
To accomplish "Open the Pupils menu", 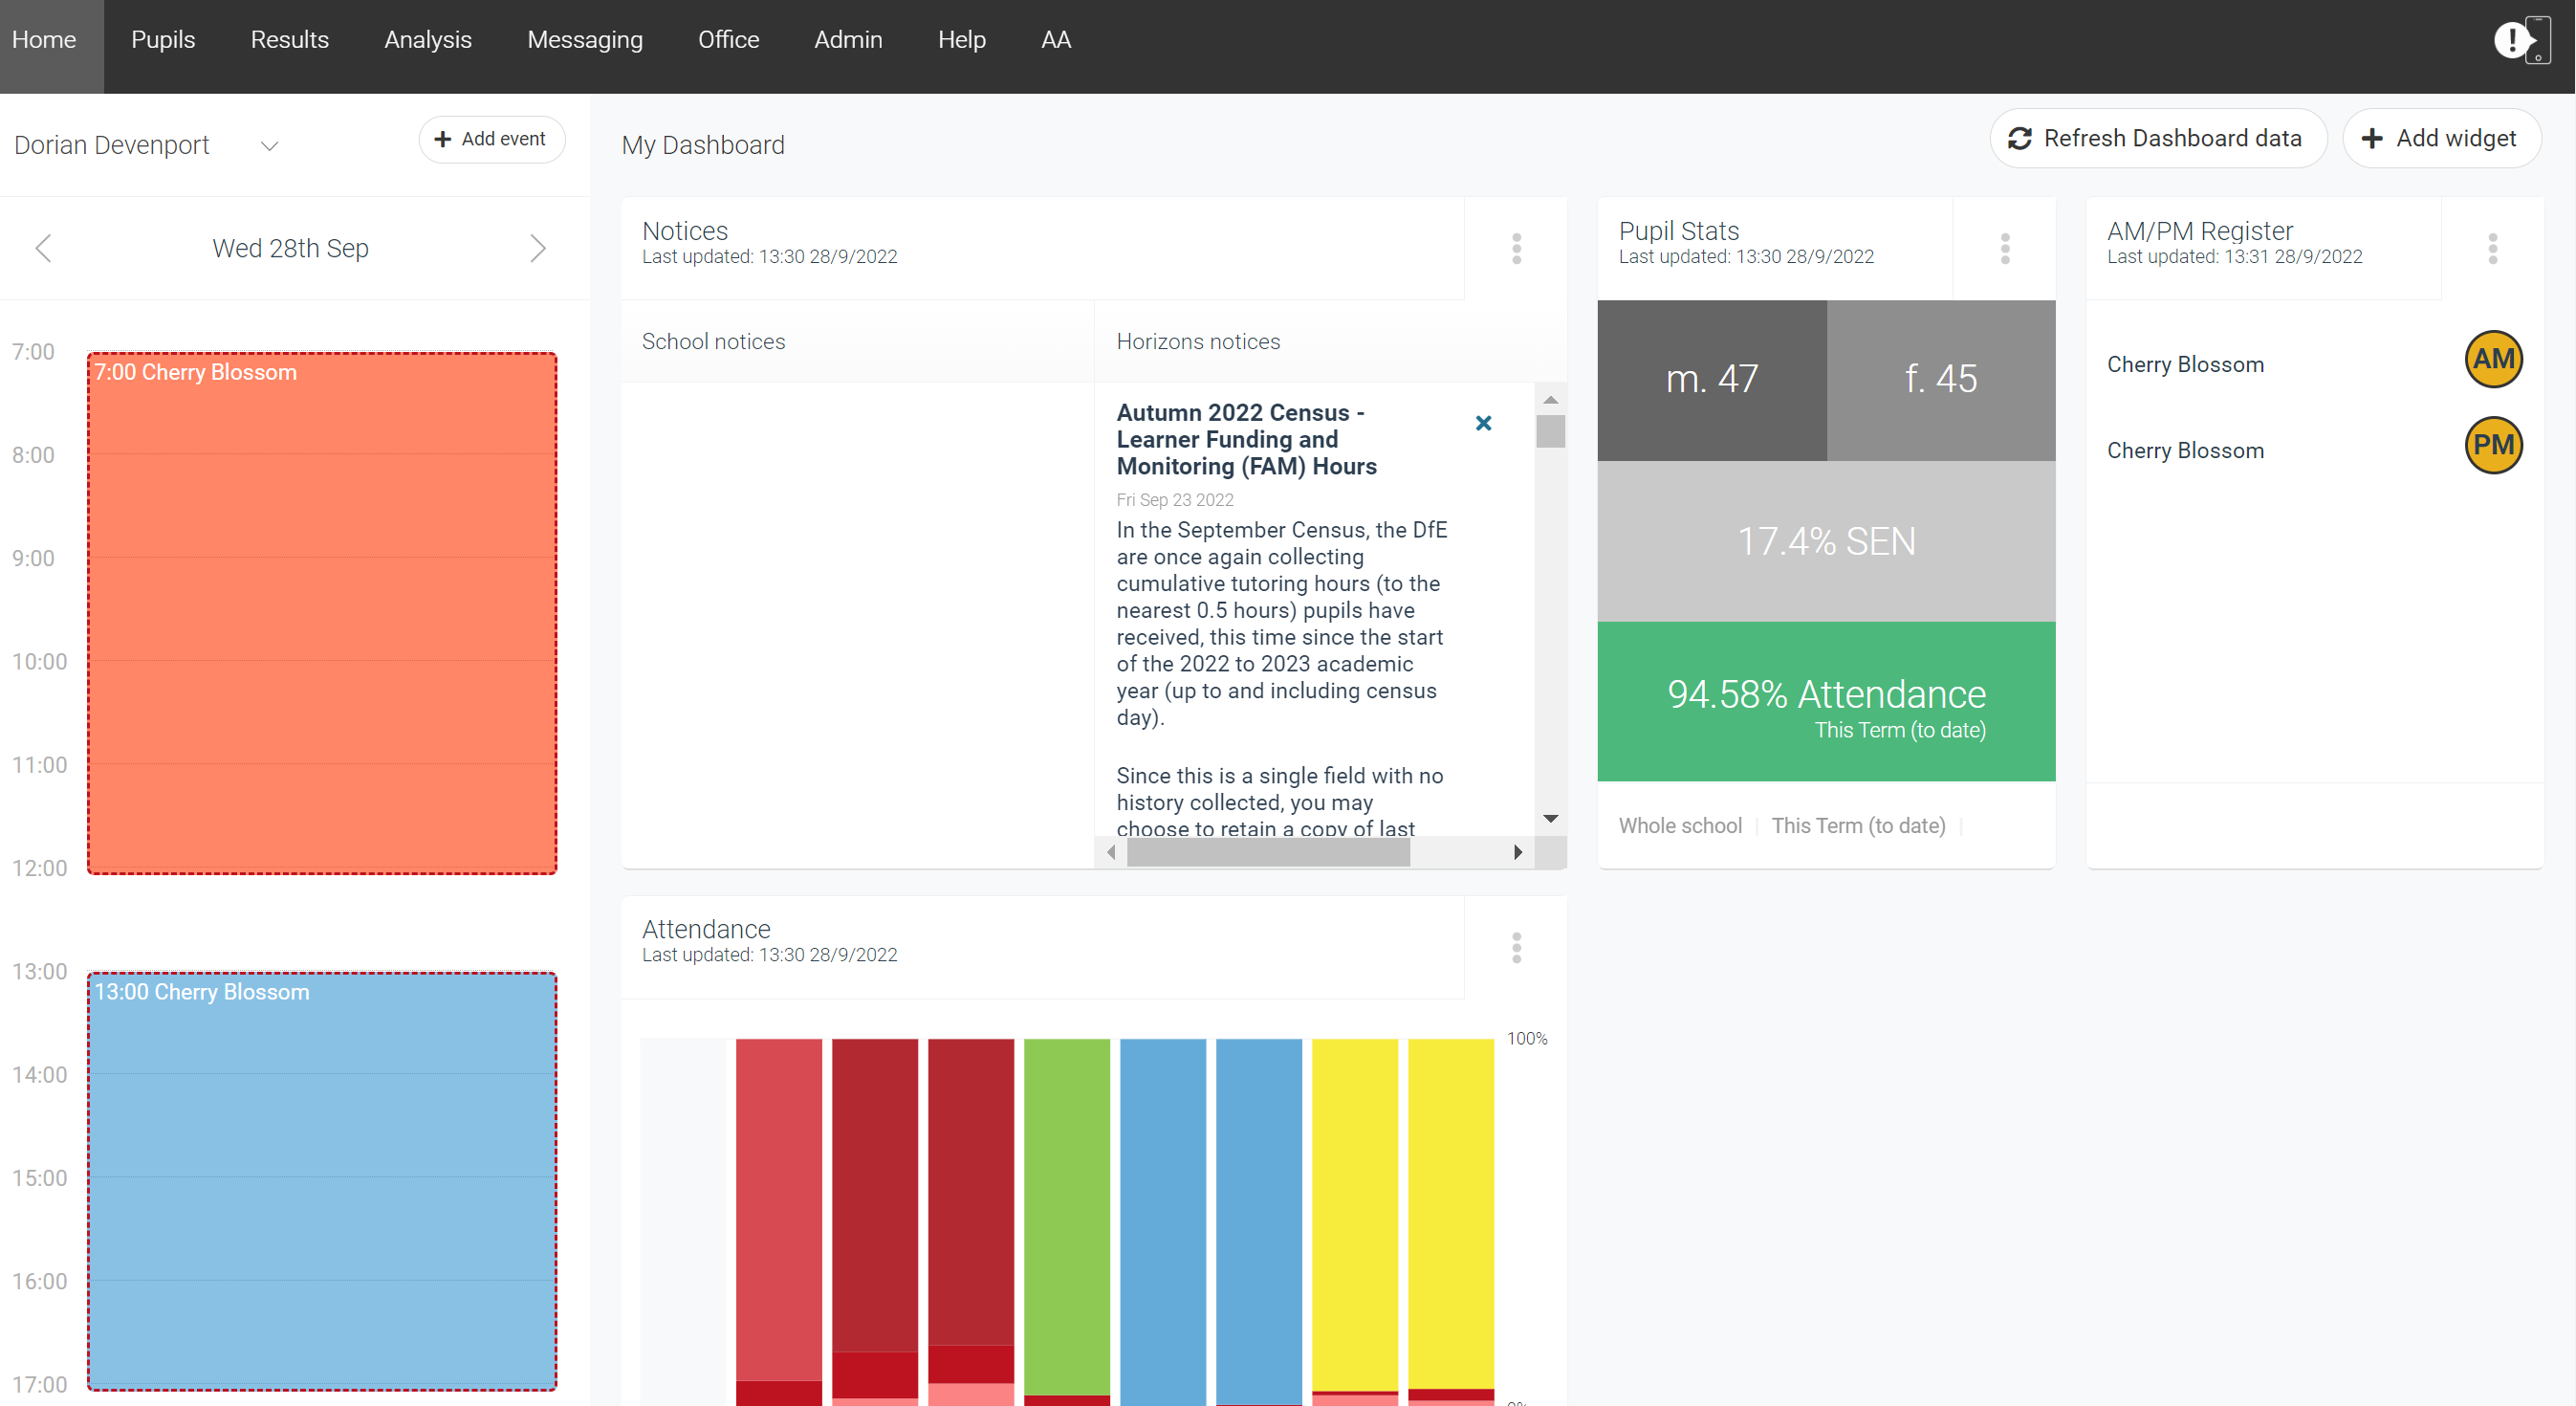I will (163, 40).
